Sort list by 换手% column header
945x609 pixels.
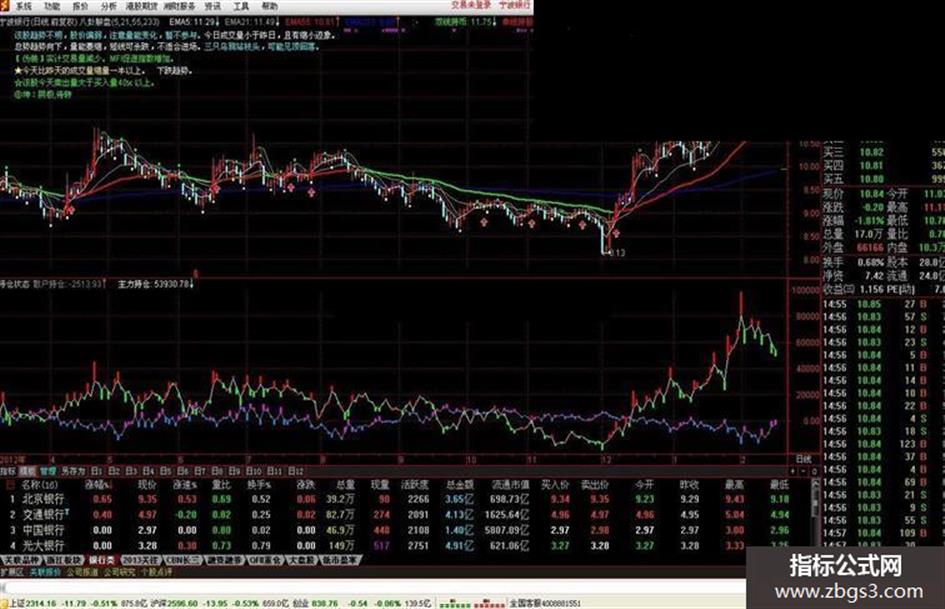pos(258,484)
